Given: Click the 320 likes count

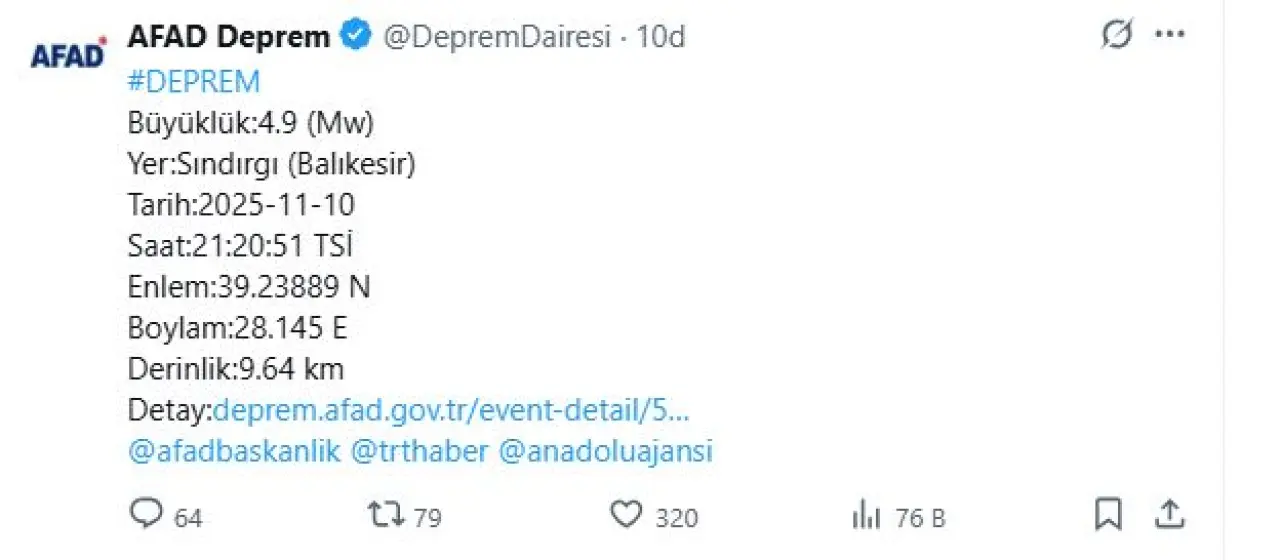Looking at the screenshot, I should point(677,518).
